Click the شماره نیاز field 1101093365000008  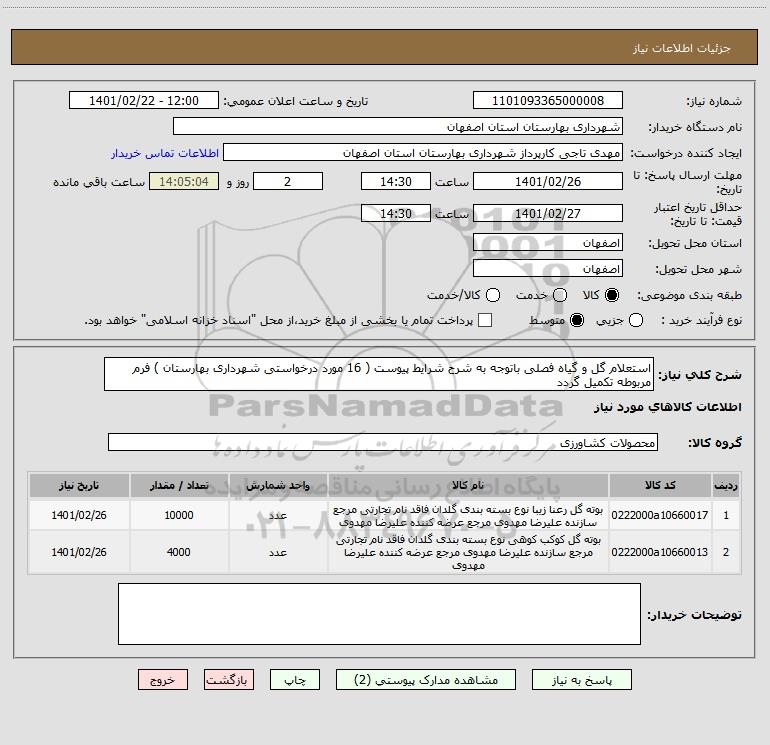pyautogui.click(x=548, y=101)
